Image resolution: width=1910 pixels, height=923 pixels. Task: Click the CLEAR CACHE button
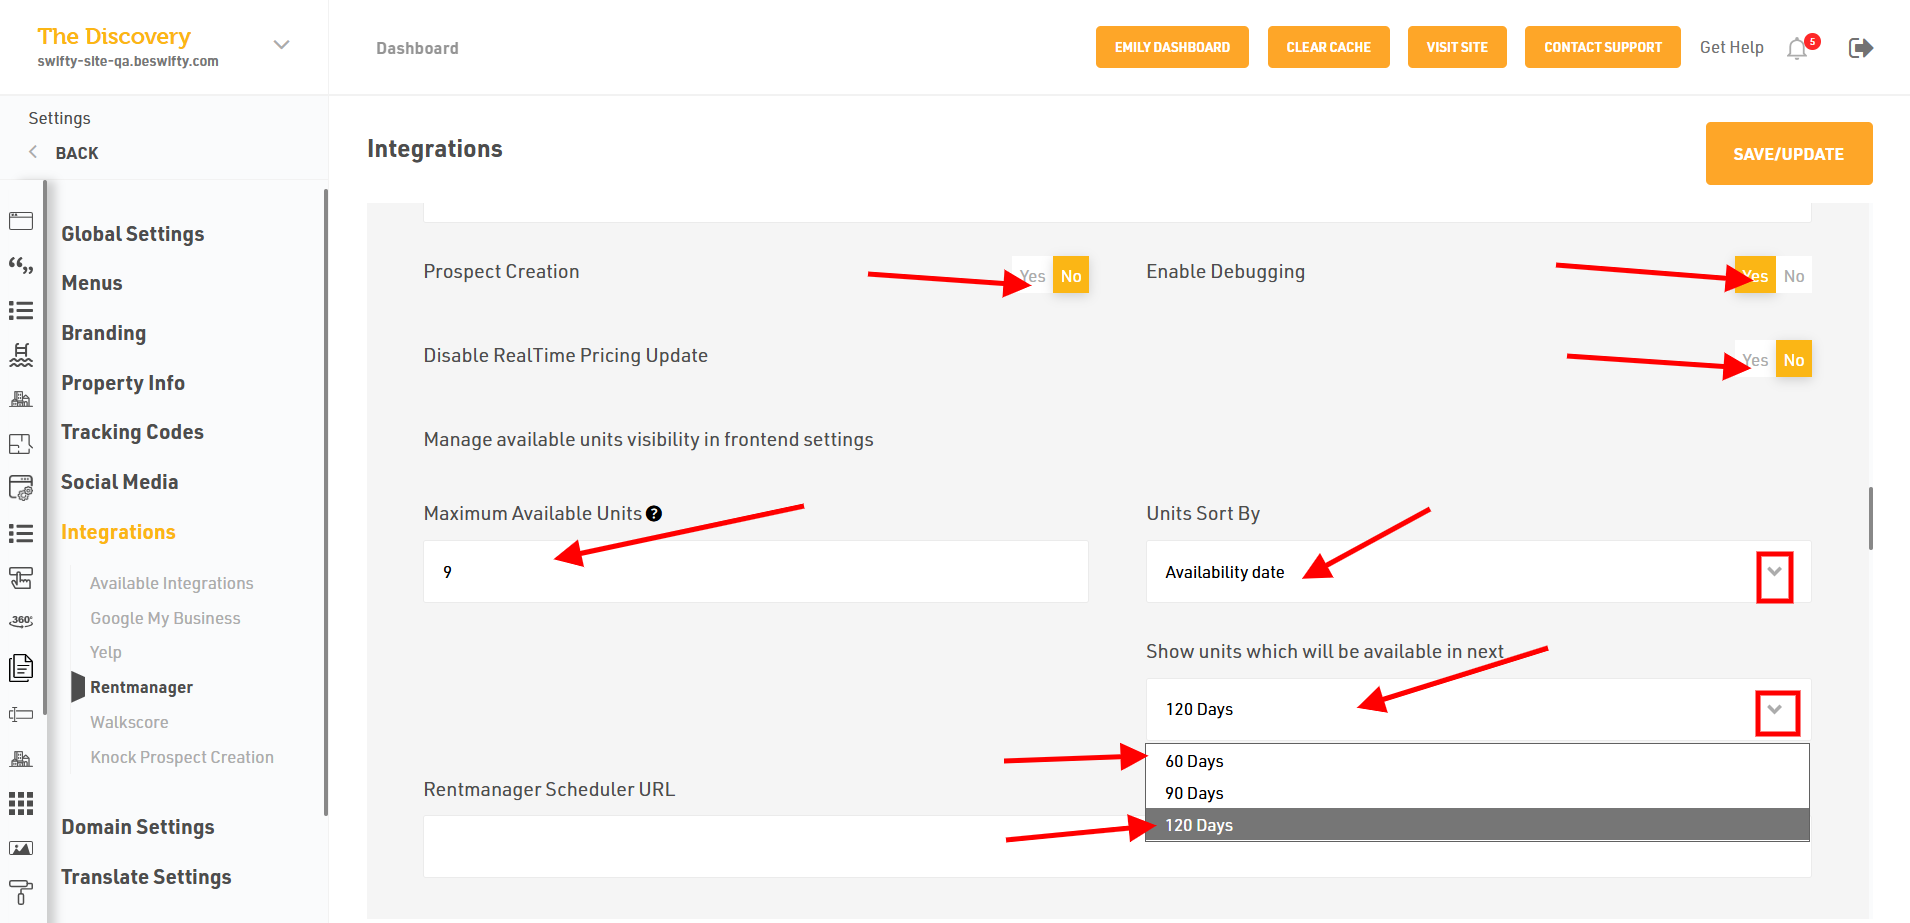coord(1328,47)
